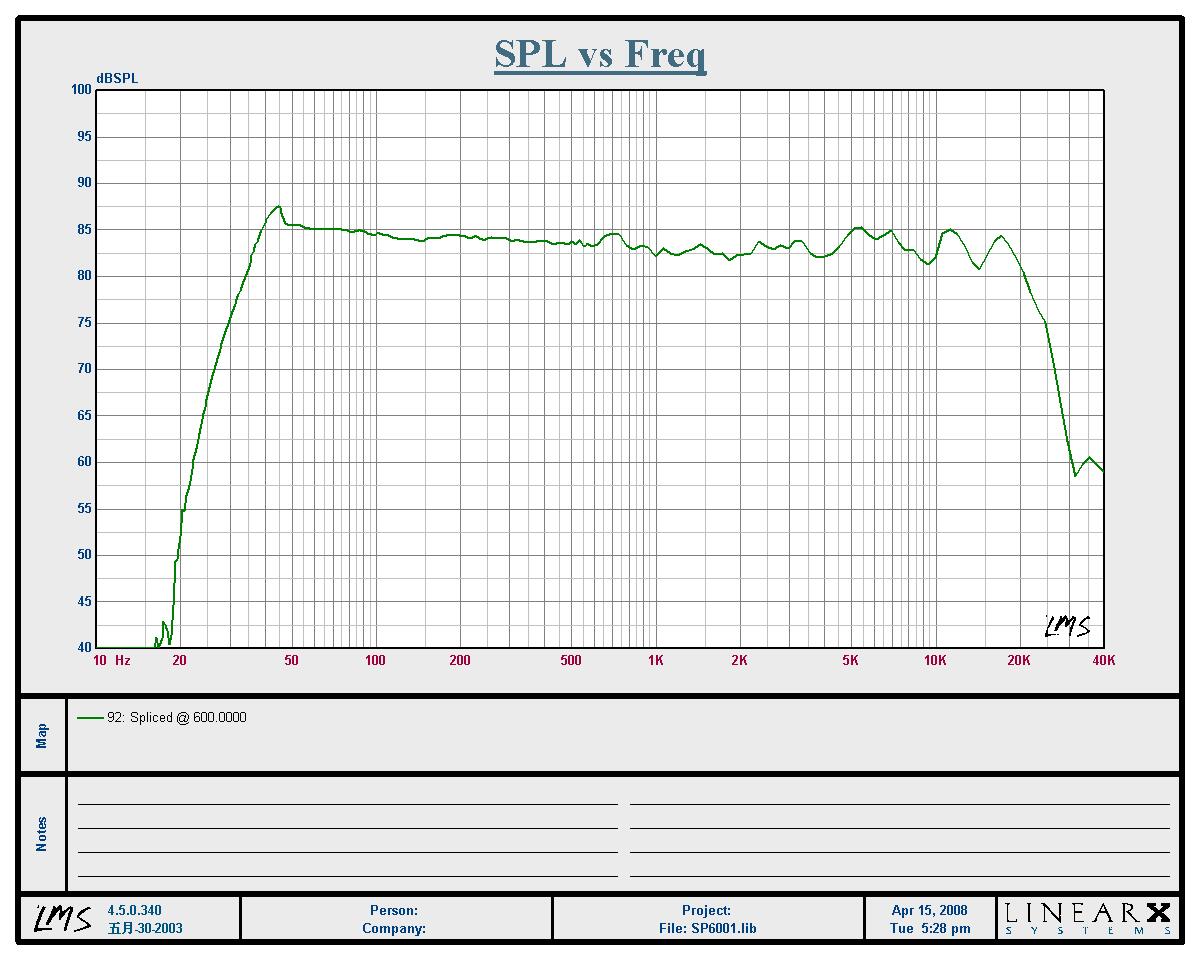Click the dBSPL axis unit label
1200x960 pixels.
click(117, 79)
